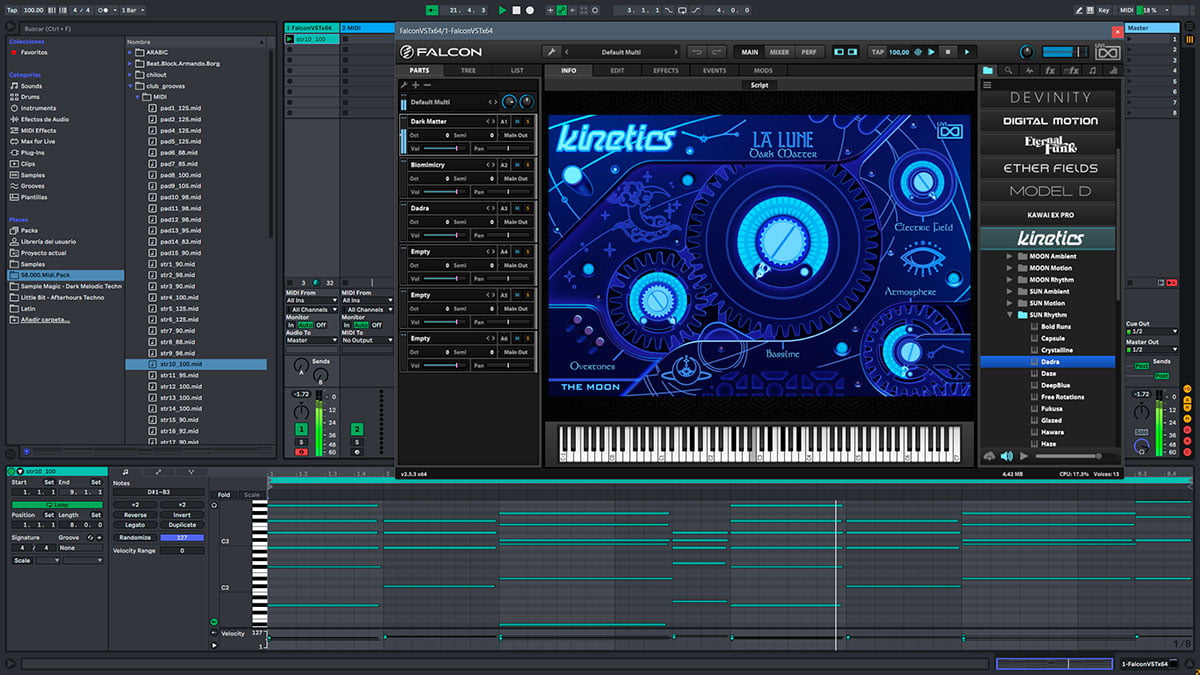
Task: Launch the str10_100 clip in track 1
Action: click(x=290, y=39)
